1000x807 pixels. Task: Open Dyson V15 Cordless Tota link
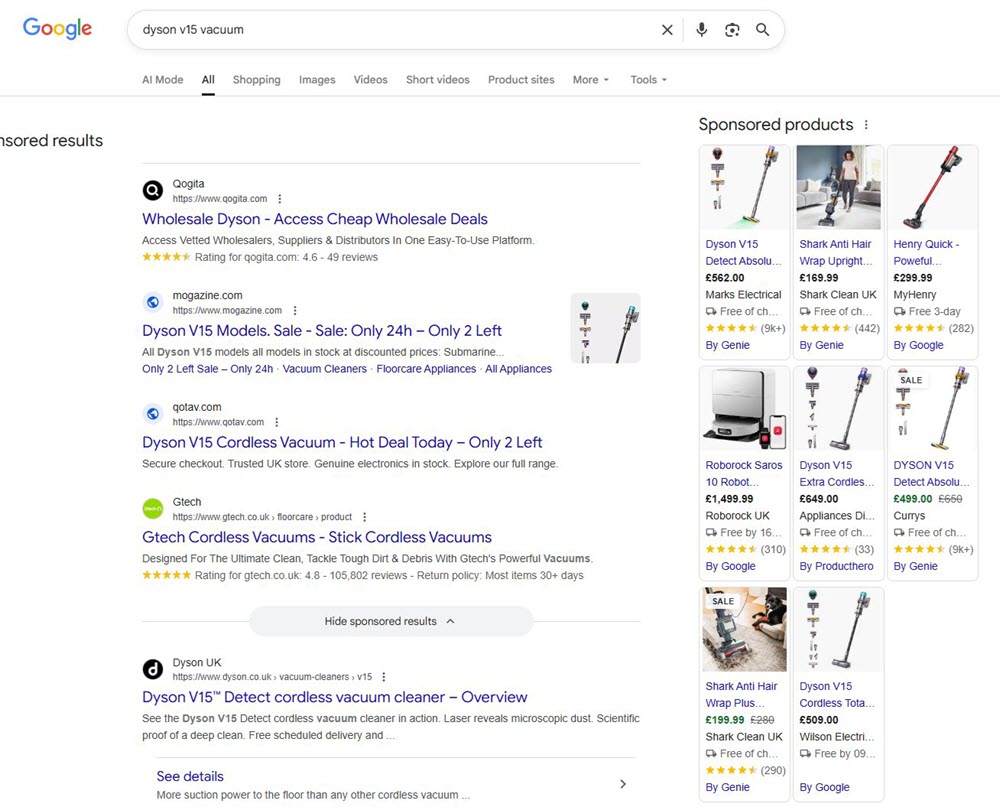[837, 695]
